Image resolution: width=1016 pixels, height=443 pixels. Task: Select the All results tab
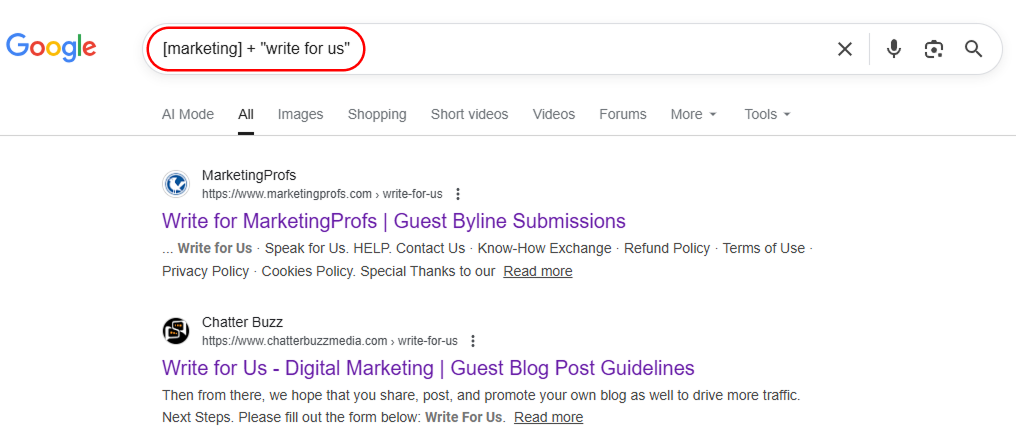point(246,115)
